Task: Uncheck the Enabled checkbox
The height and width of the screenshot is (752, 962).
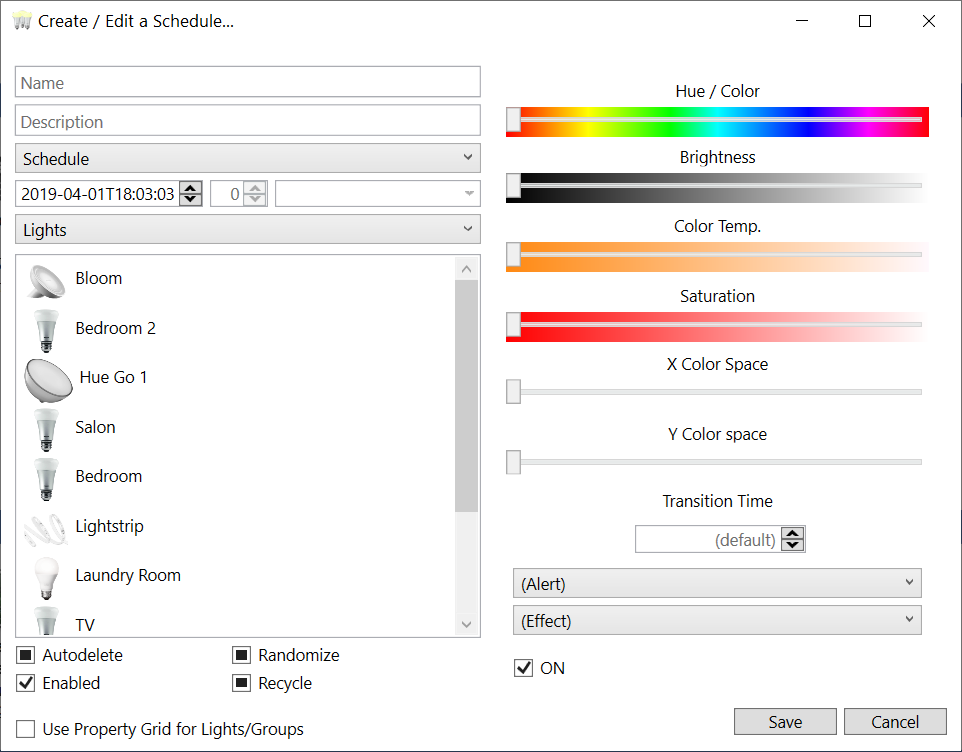Action: [26, 683]
